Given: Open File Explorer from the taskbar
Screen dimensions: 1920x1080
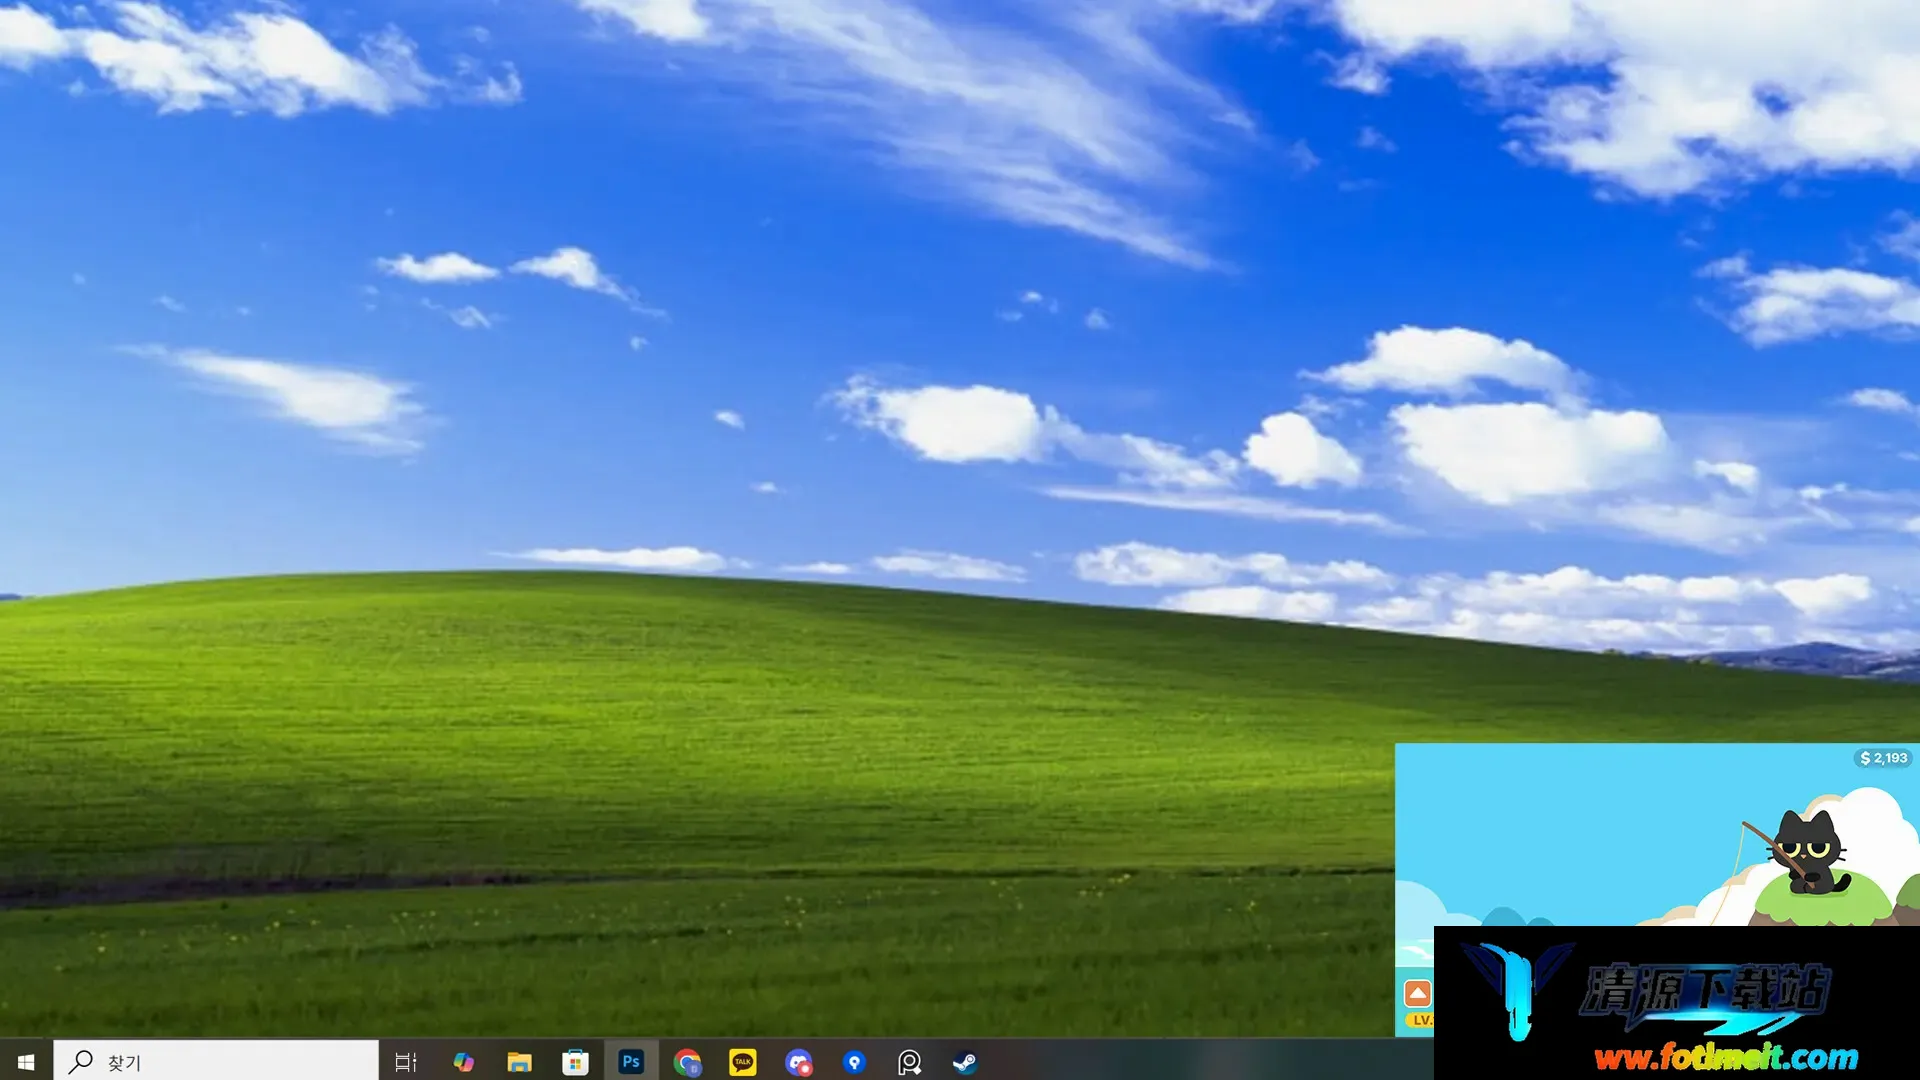Looking at the screenshot, I should click(x=519, y=1062).
